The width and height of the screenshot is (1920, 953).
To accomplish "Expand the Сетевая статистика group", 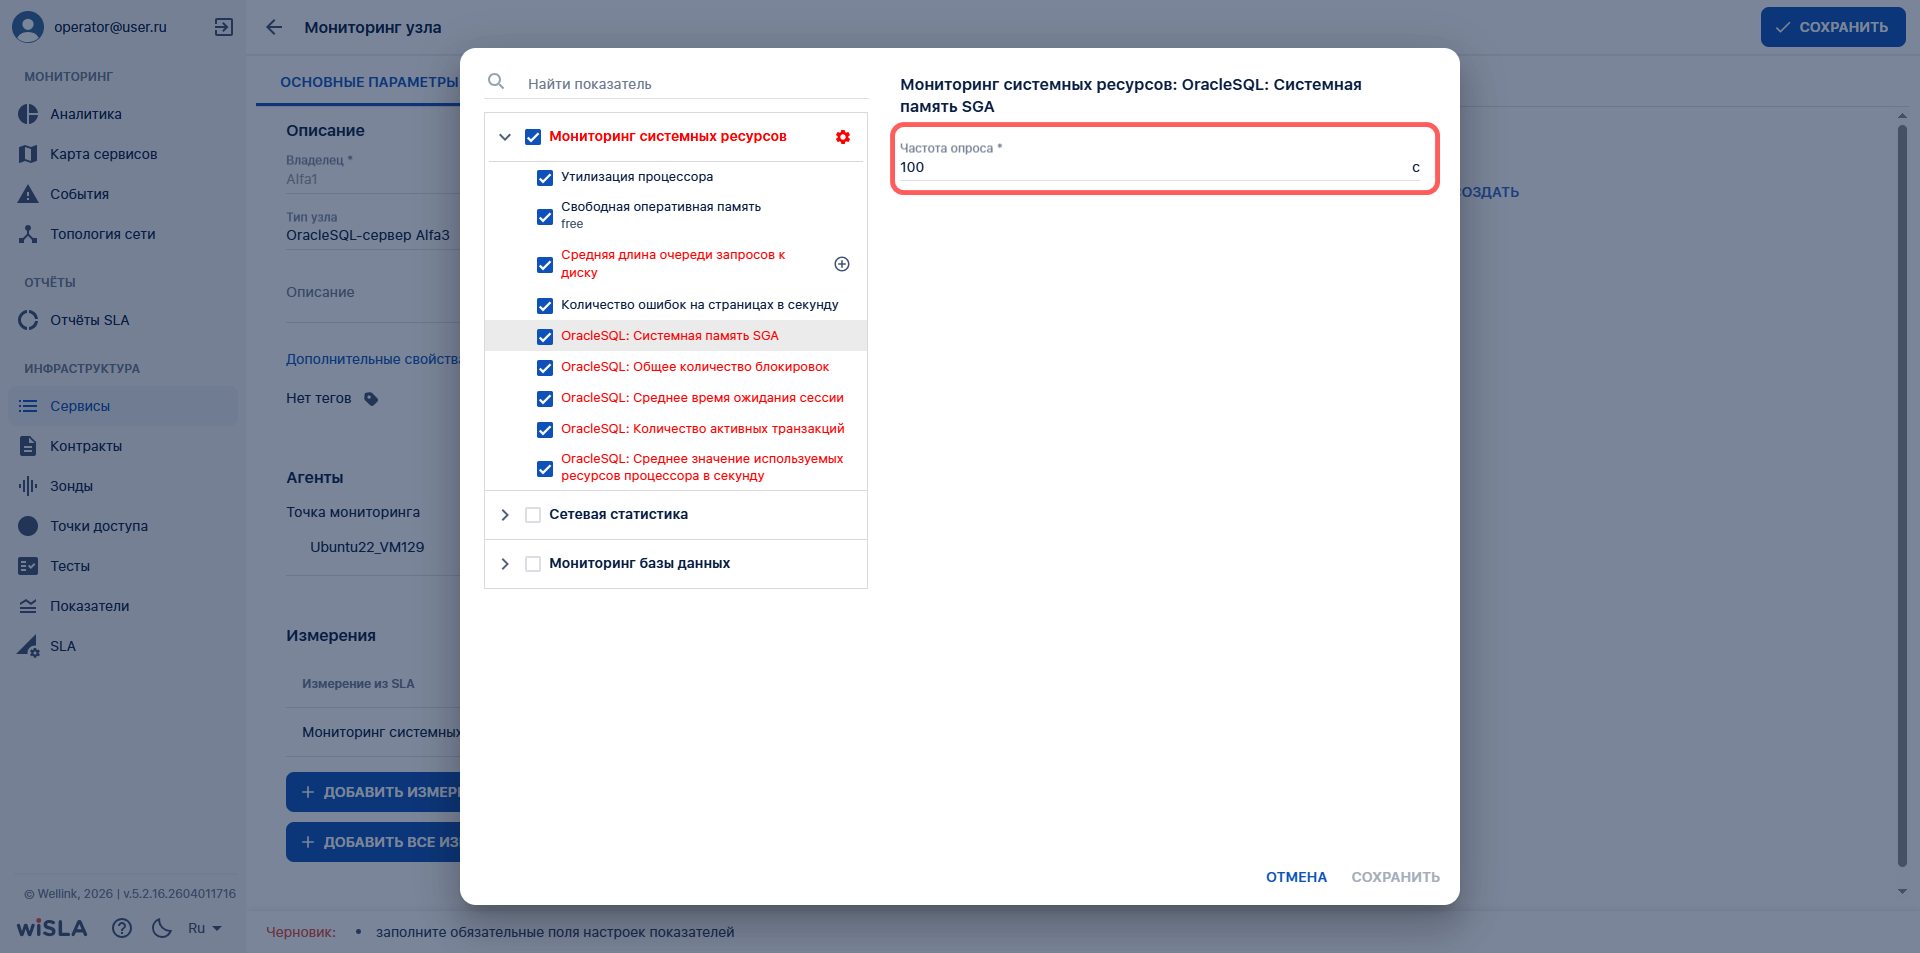I will (505, 515).
